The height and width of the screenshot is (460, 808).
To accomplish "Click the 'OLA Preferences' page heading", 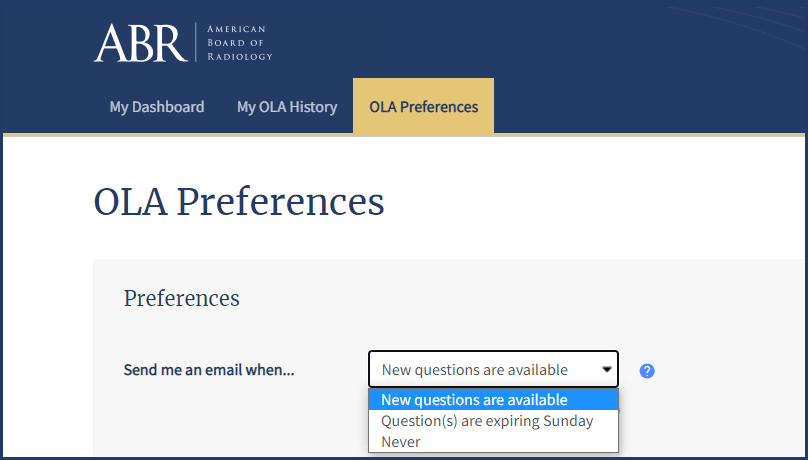I will 239,201.
